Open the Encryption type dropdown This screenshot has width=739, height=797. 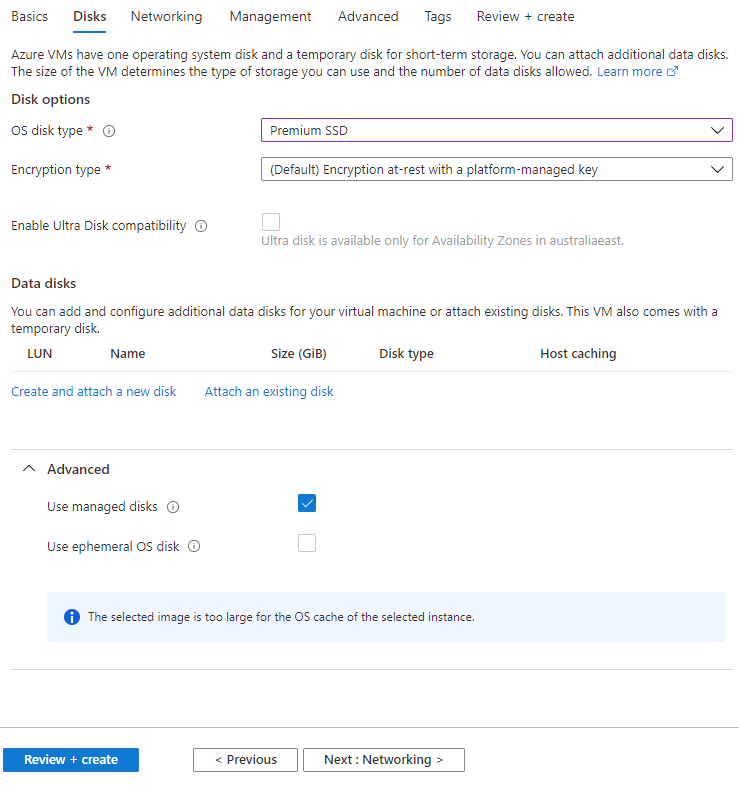497,169
